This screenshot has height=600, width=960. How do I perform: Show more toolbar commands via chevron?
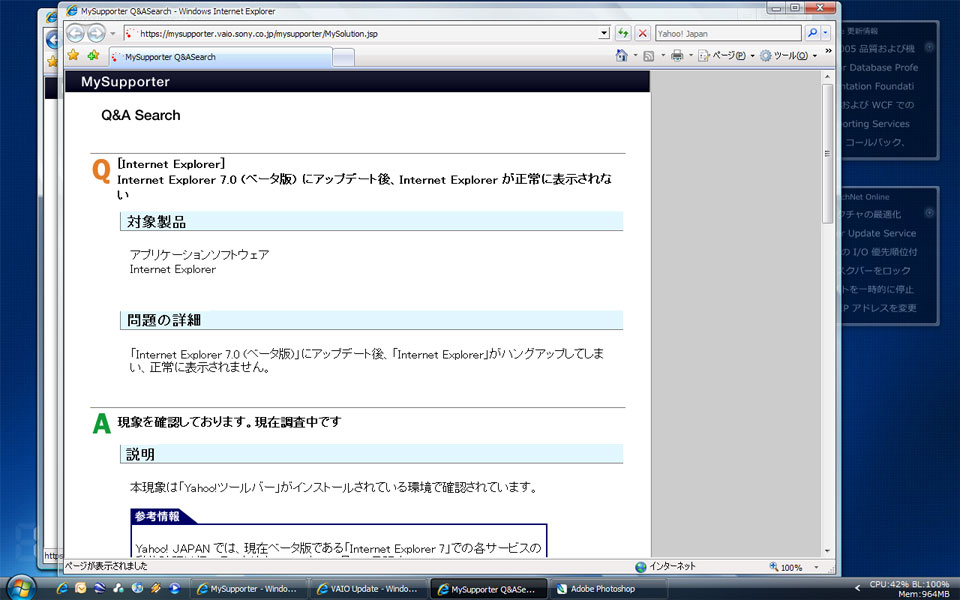click(828, 51)
